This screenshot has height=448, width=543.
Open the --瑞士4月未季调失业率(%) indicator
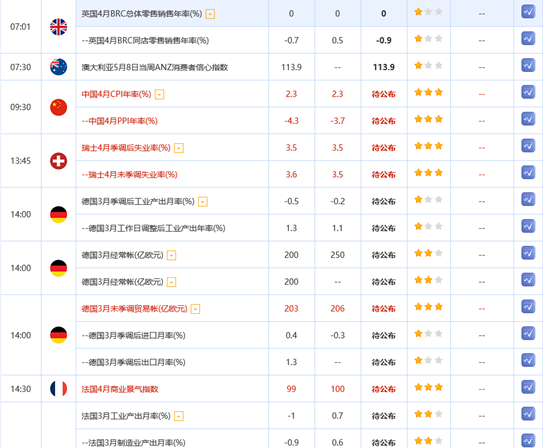tap(130, 174)
